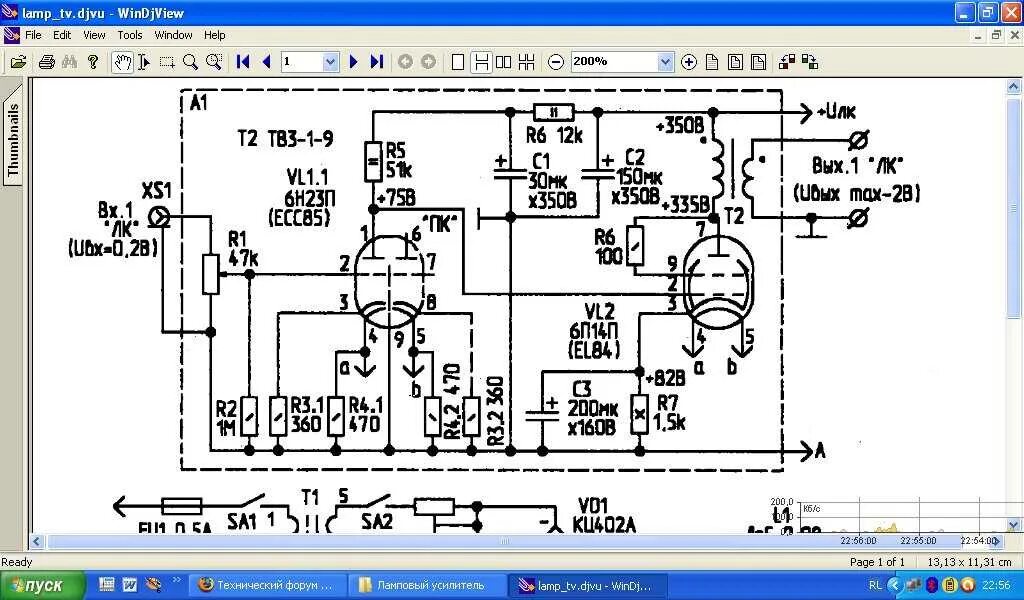Go to the first page
Image resolution: width=1024 pixels, height=600 pixels.
(243, 62)
